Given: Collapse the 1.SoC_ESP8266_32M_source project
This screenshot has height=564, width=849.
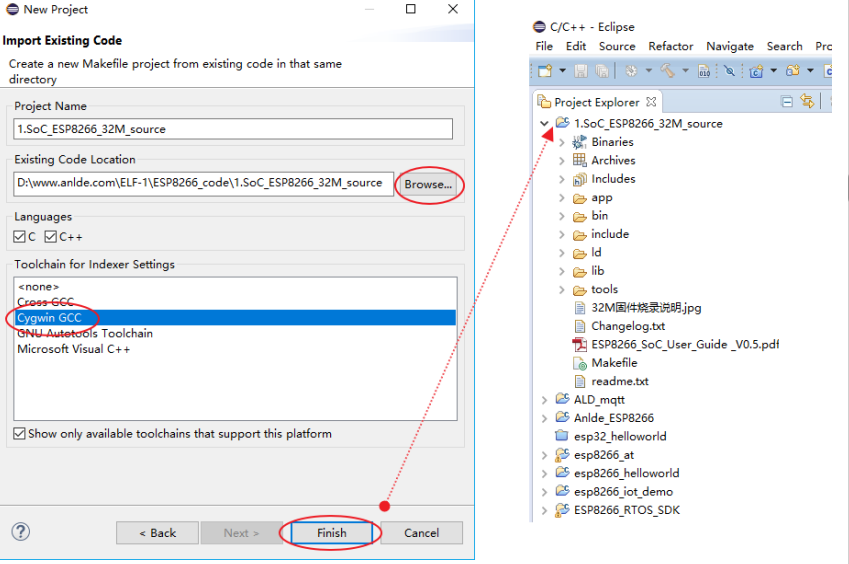Looking at the screenshot, I should [545, 124].
